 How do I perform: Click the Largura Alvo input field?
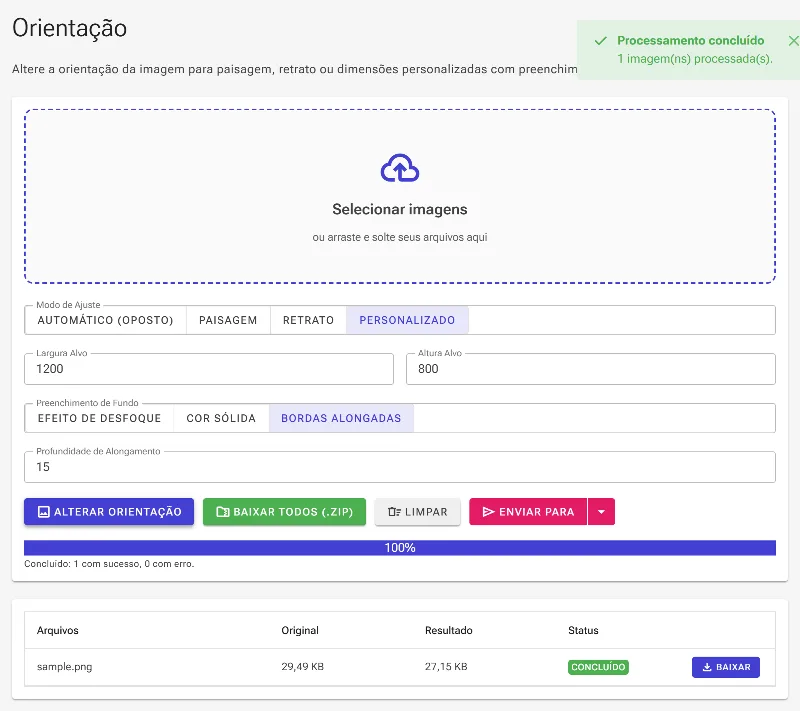point(209,369)
